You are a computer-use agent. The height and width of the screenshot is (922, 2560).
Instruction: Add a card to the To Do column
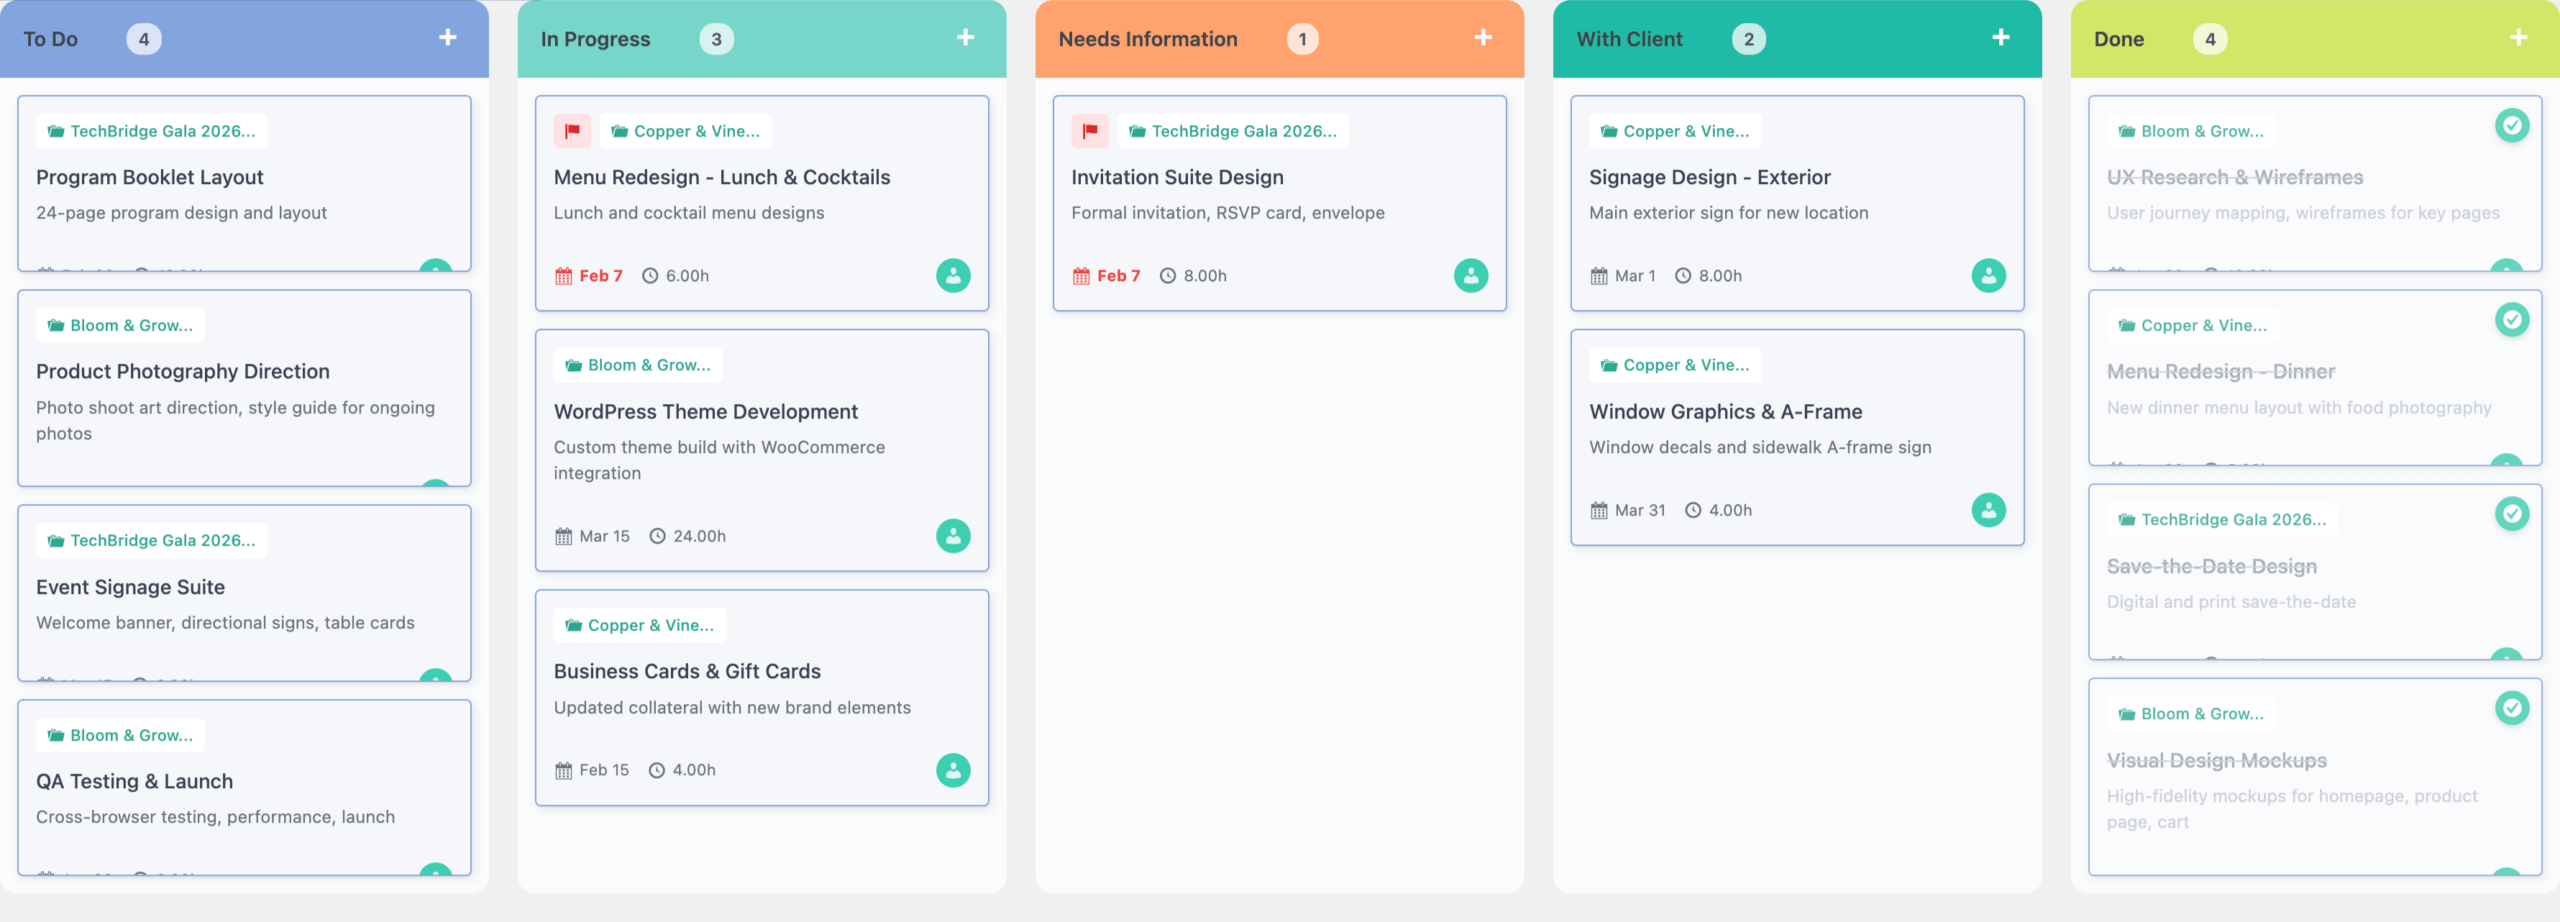pyautogui.click(x=447, y=38)
